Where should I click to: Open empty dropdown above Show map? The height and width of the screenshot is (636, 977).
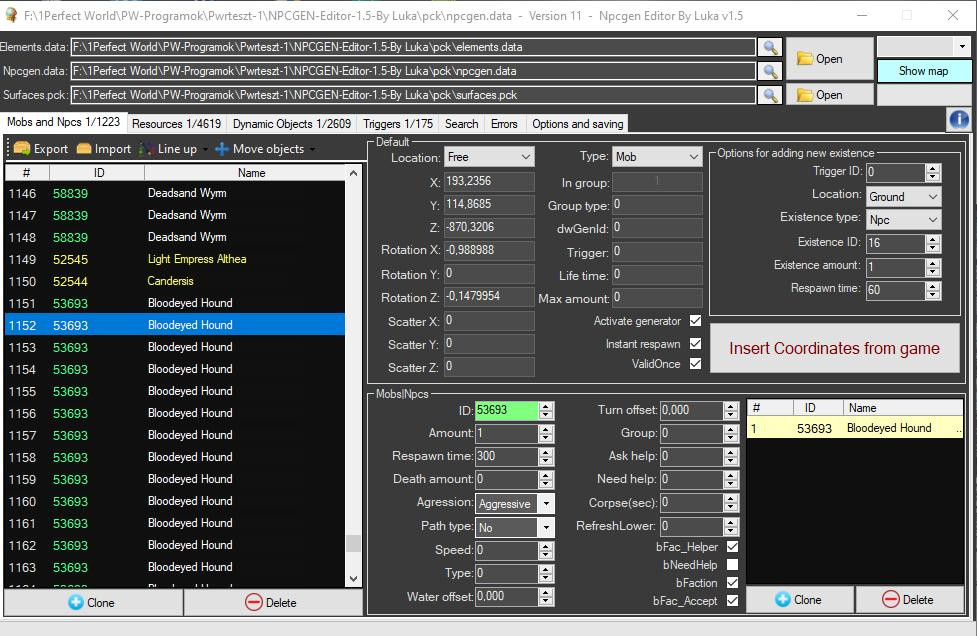923,47
